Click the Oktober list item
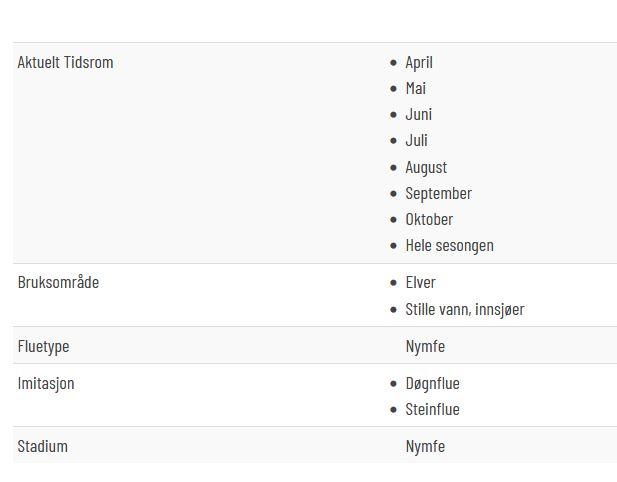The height and width of the screenshot is (482, 617). pyautogui.click(x=429, y=219)
